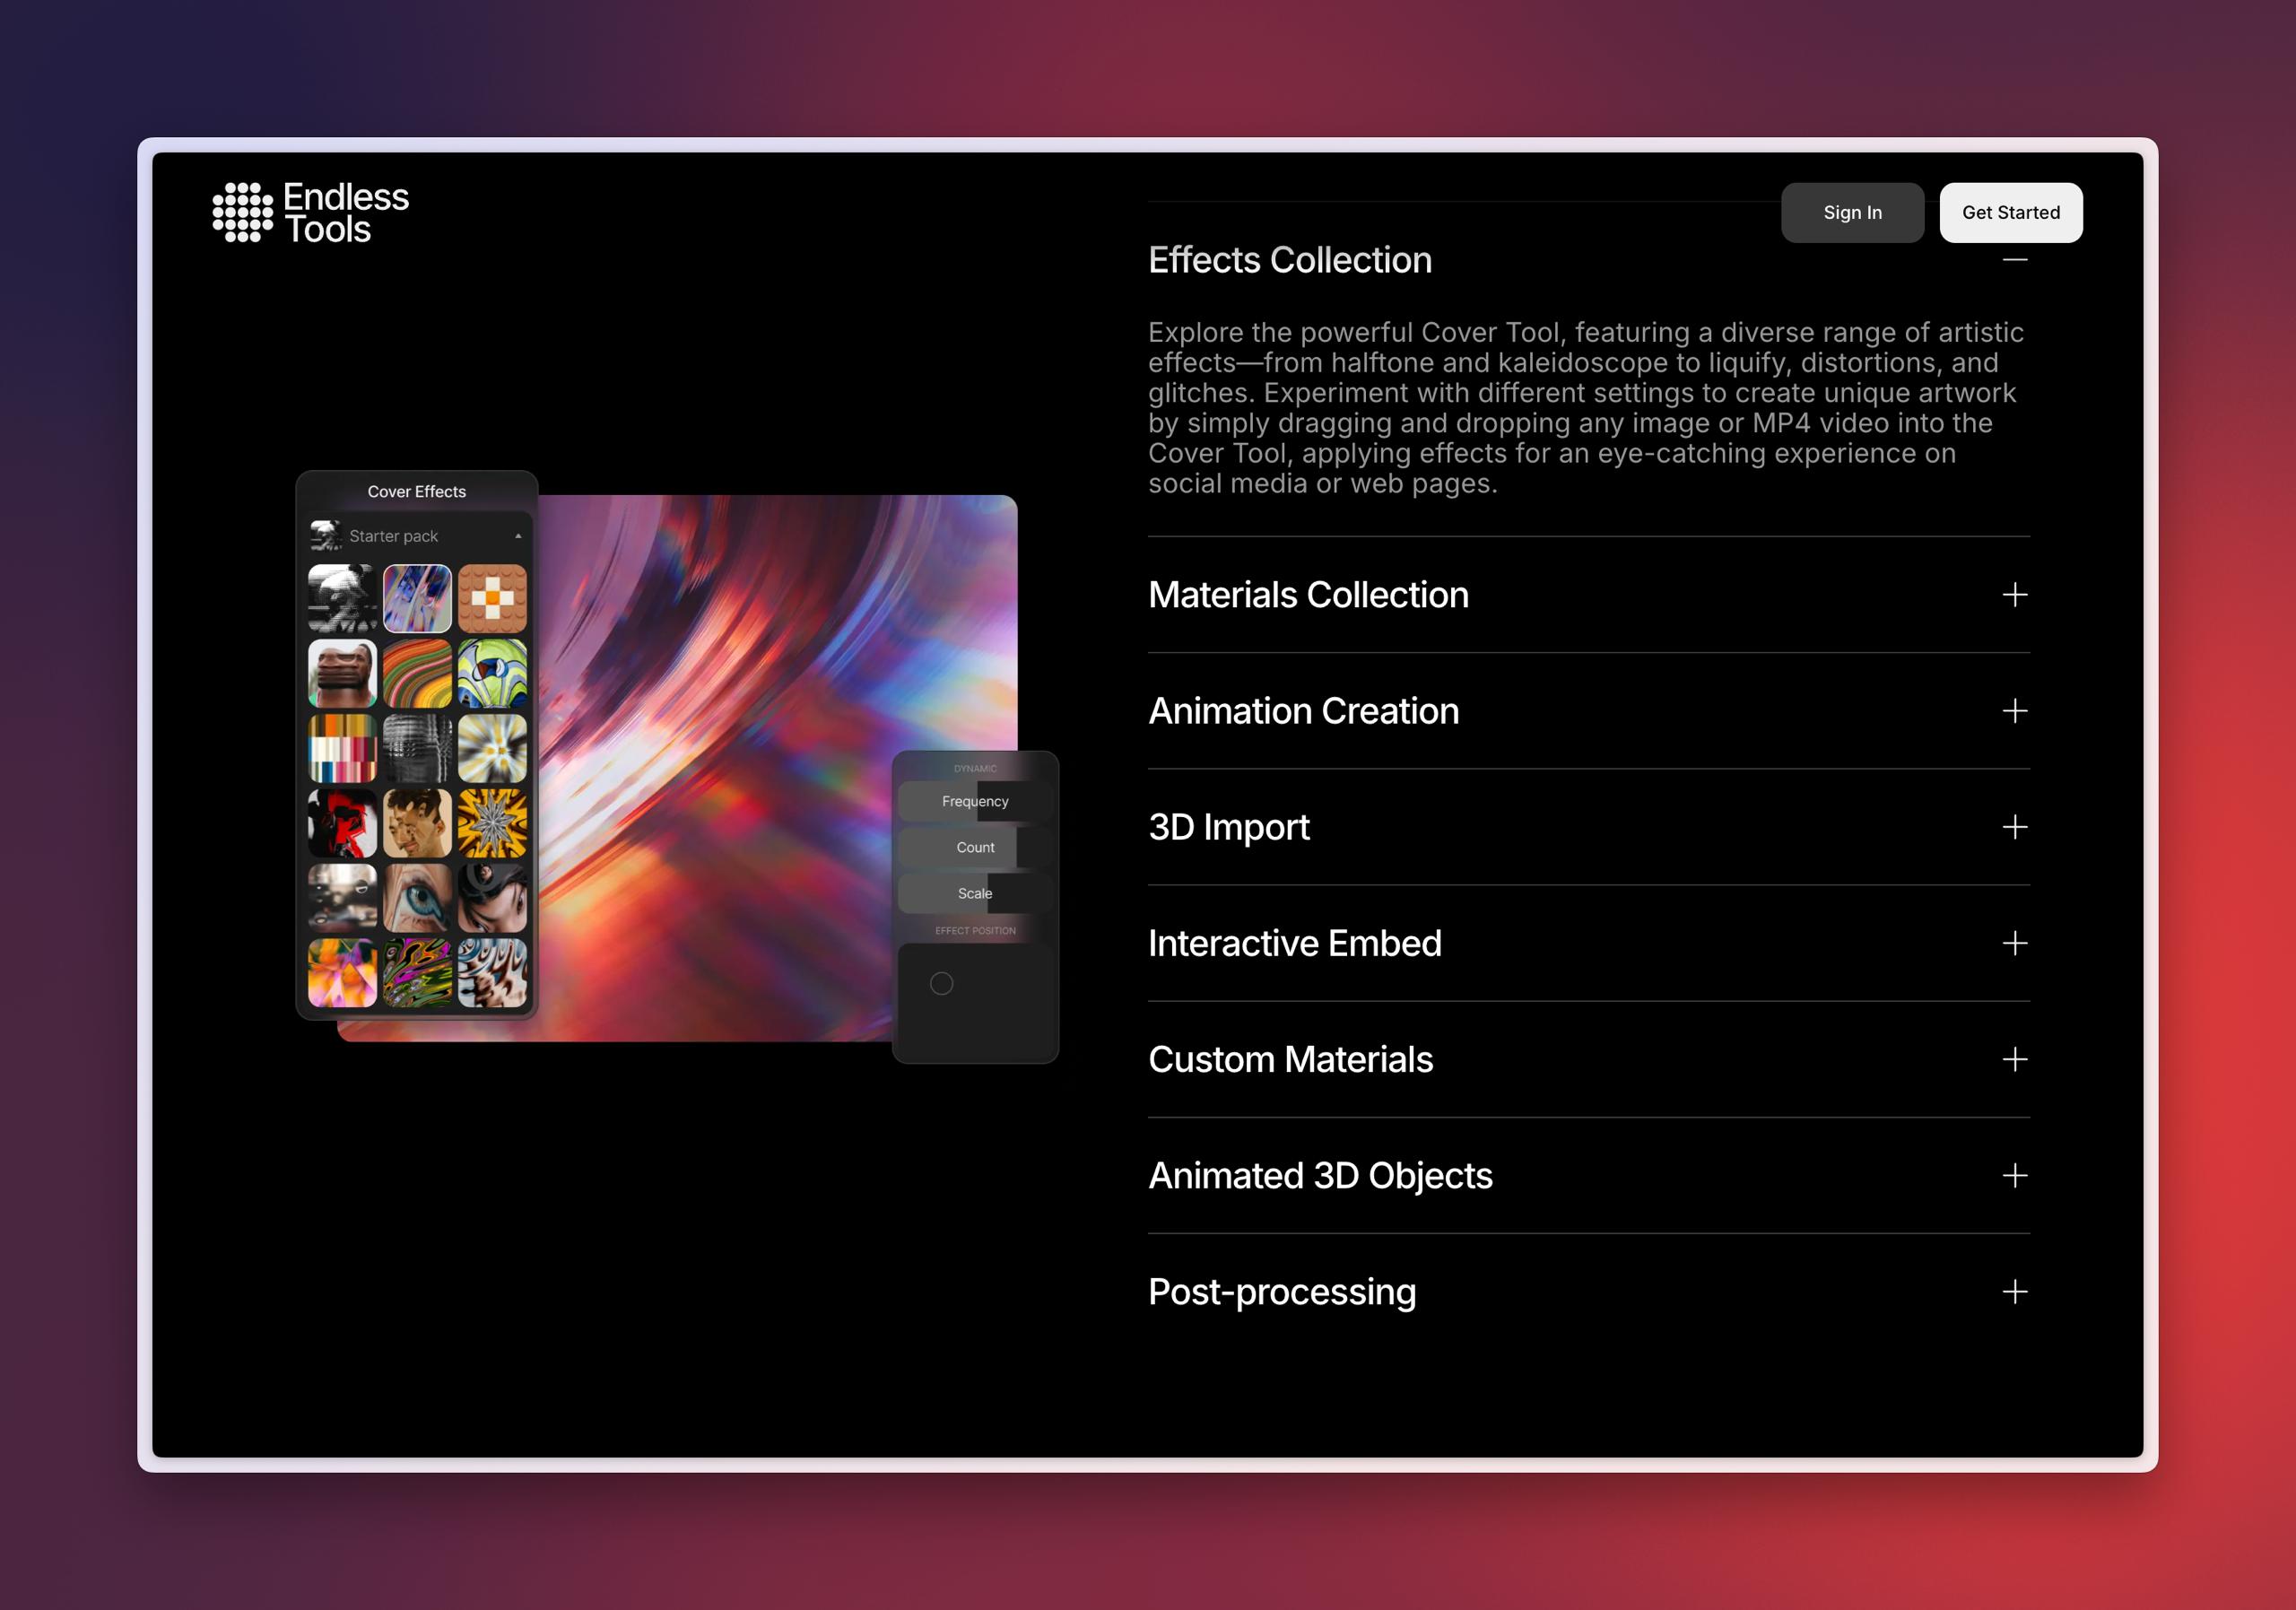Viewport: 2296px width, 1610px height.
Task: Adjust the Count slider
Action: click(x=975, y=847)
